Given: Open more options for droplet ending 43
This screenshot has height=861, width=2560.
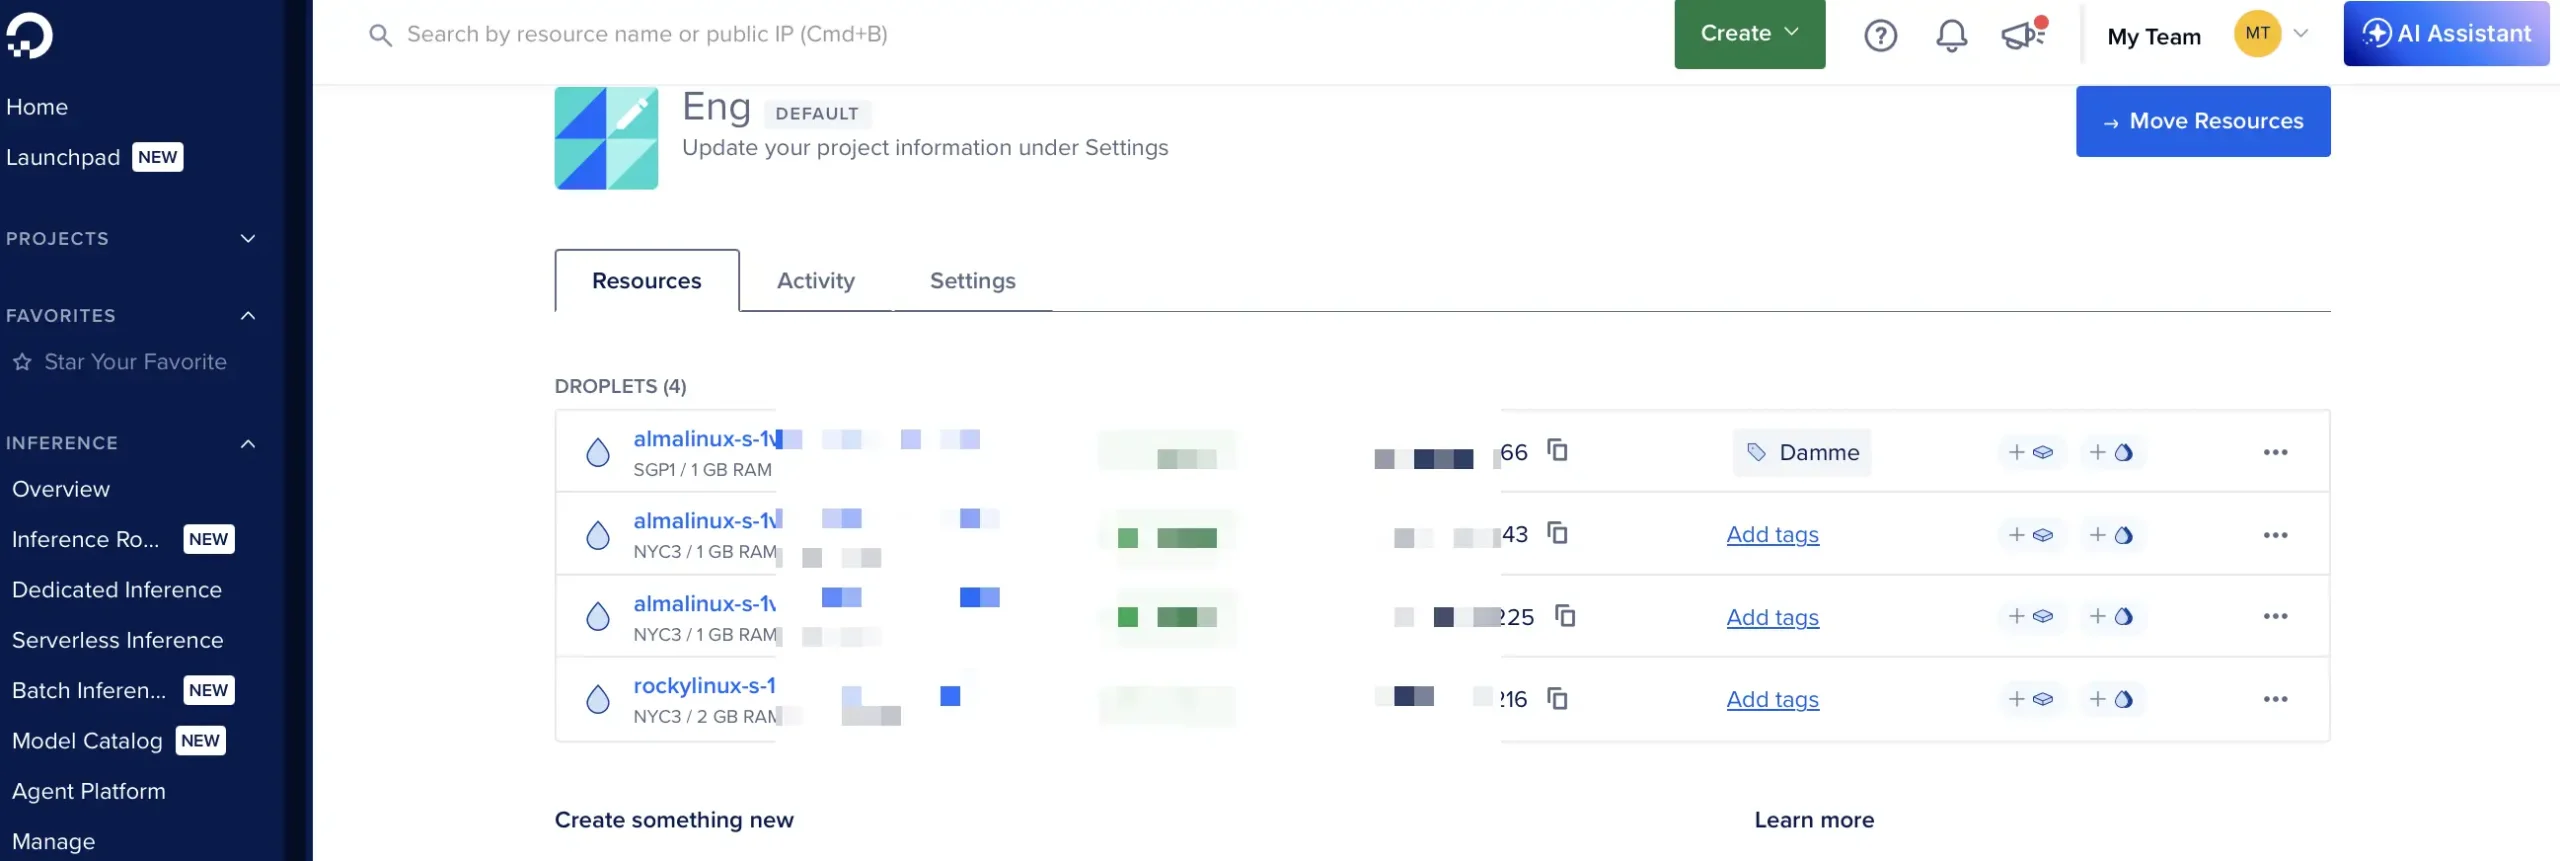Looking at the screenshot, I should 2275,535.
